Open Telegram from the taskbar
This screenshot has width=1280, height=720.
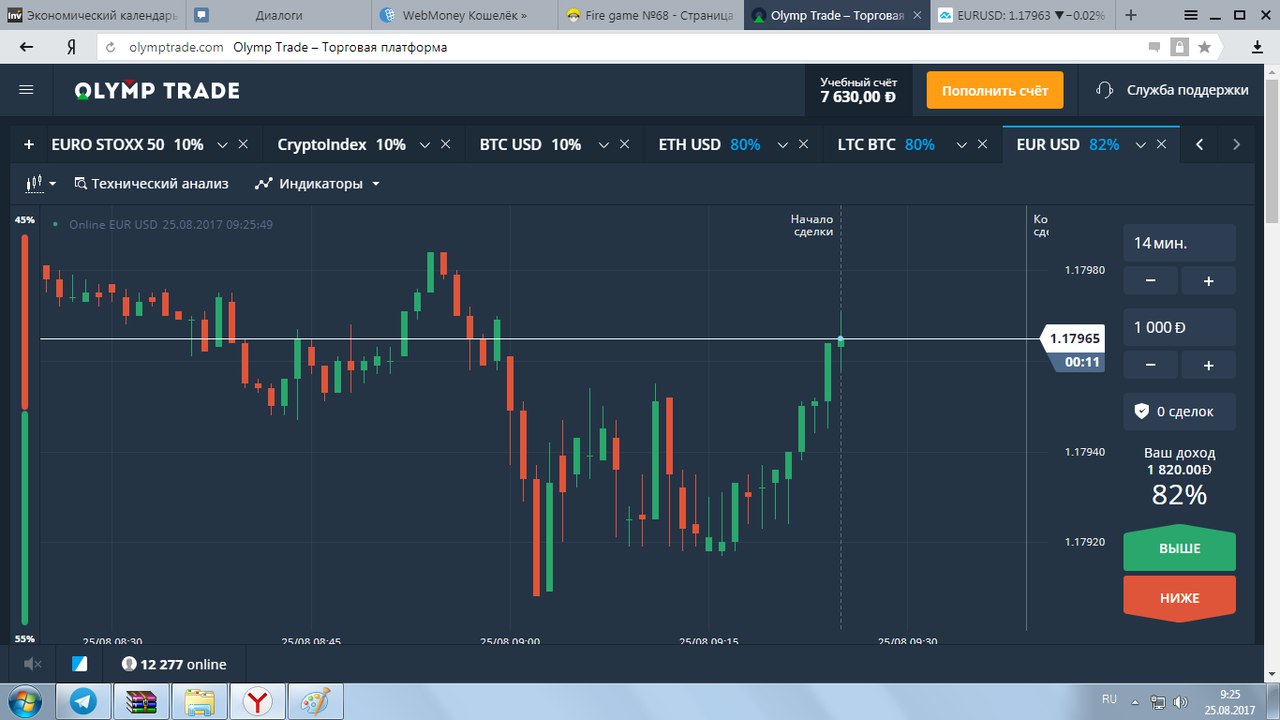tap(84, 701)
